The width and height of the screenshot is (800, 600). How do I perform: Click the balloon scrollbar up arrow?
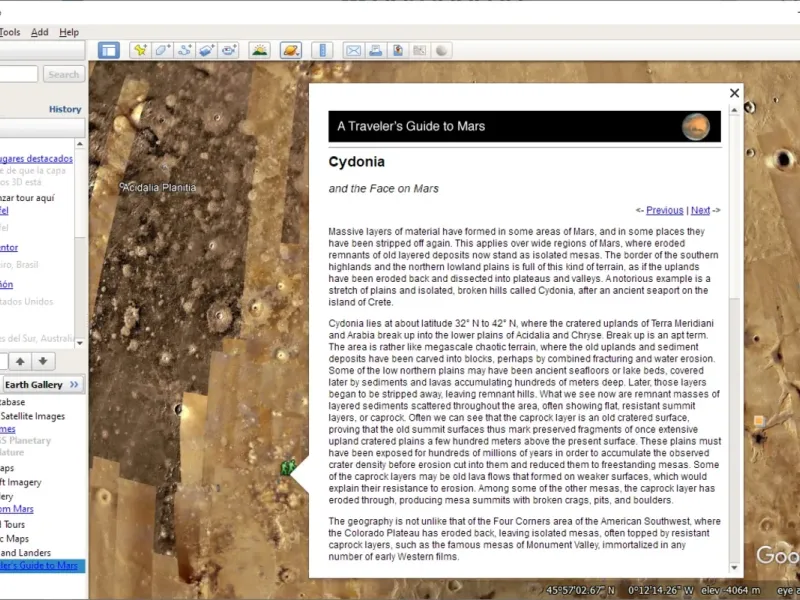(x=734, y=110)
